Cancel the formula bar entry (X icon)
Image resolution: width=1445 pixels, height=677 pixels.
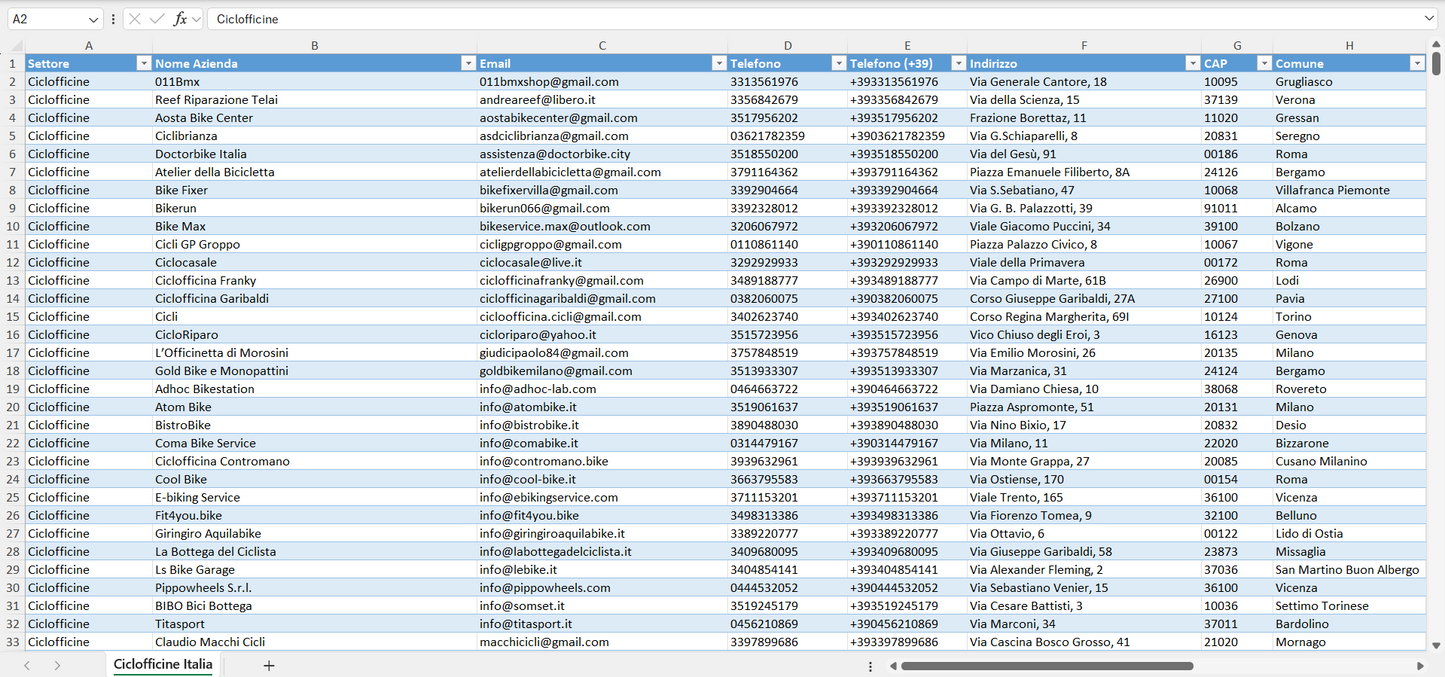pos(135,19)
